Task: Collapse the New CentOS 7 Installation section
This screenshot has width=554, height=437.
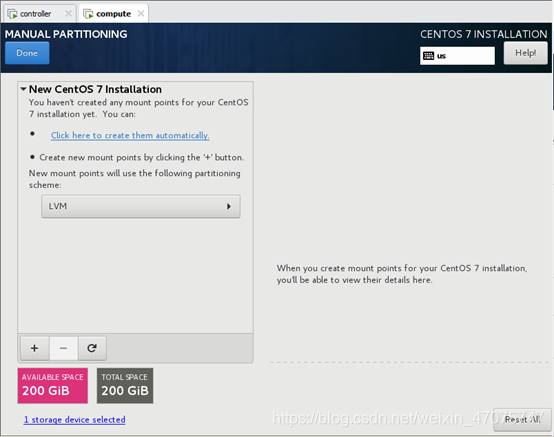Action: [23, 89]
